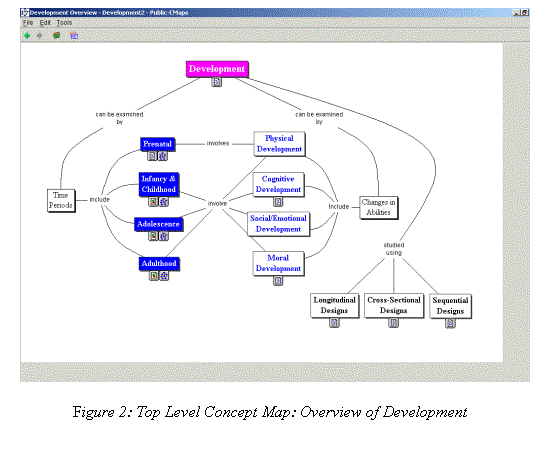Click the CmapTools window title bar icon

[x=25, y=13]
